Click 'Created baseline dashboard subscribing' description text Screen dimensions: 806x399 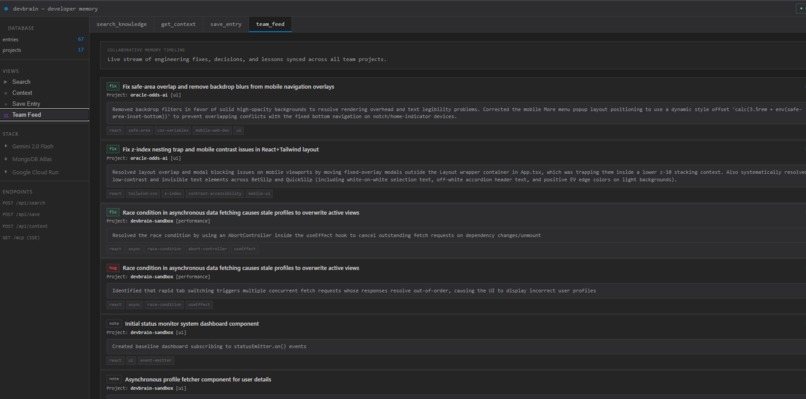point(209,346)
